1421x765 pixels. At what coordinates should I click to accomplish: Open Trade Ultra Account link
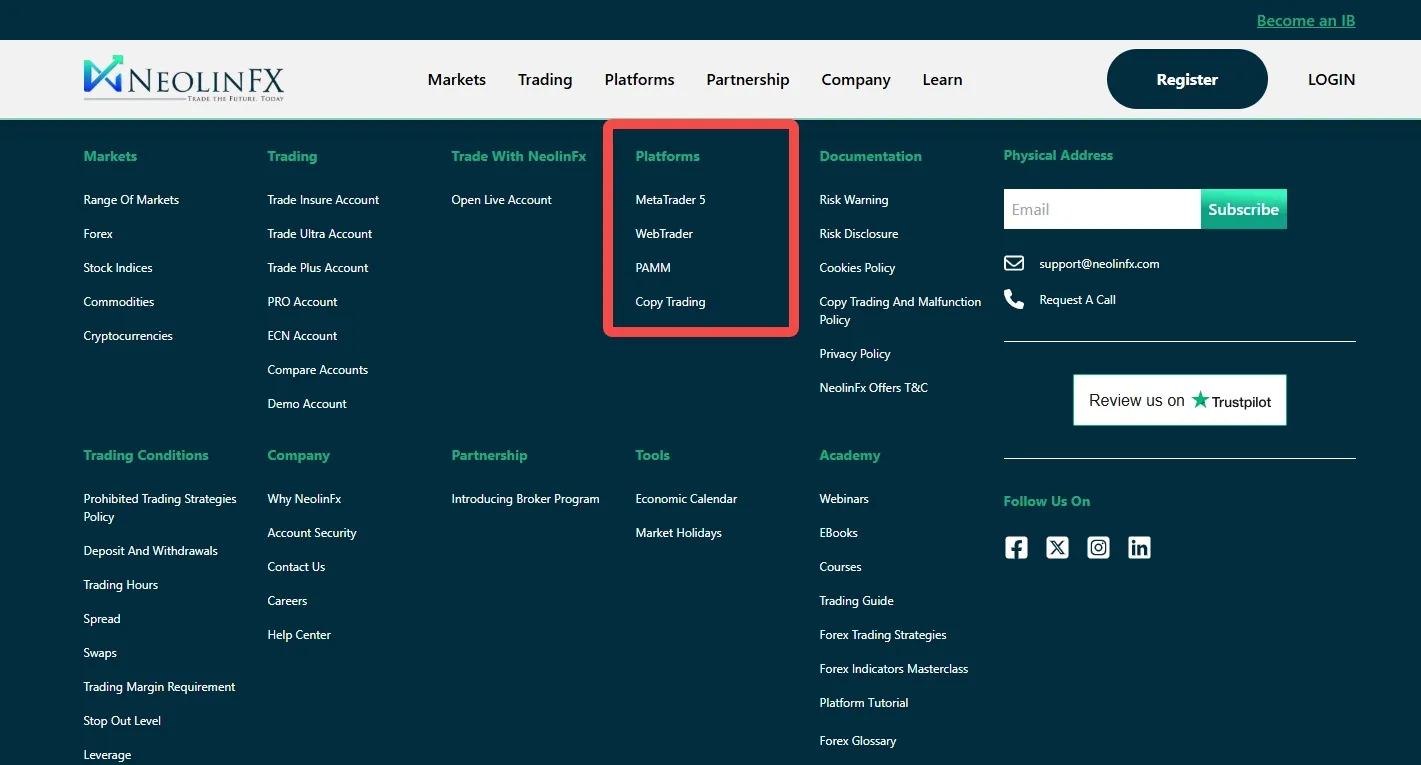pos(319,234)
